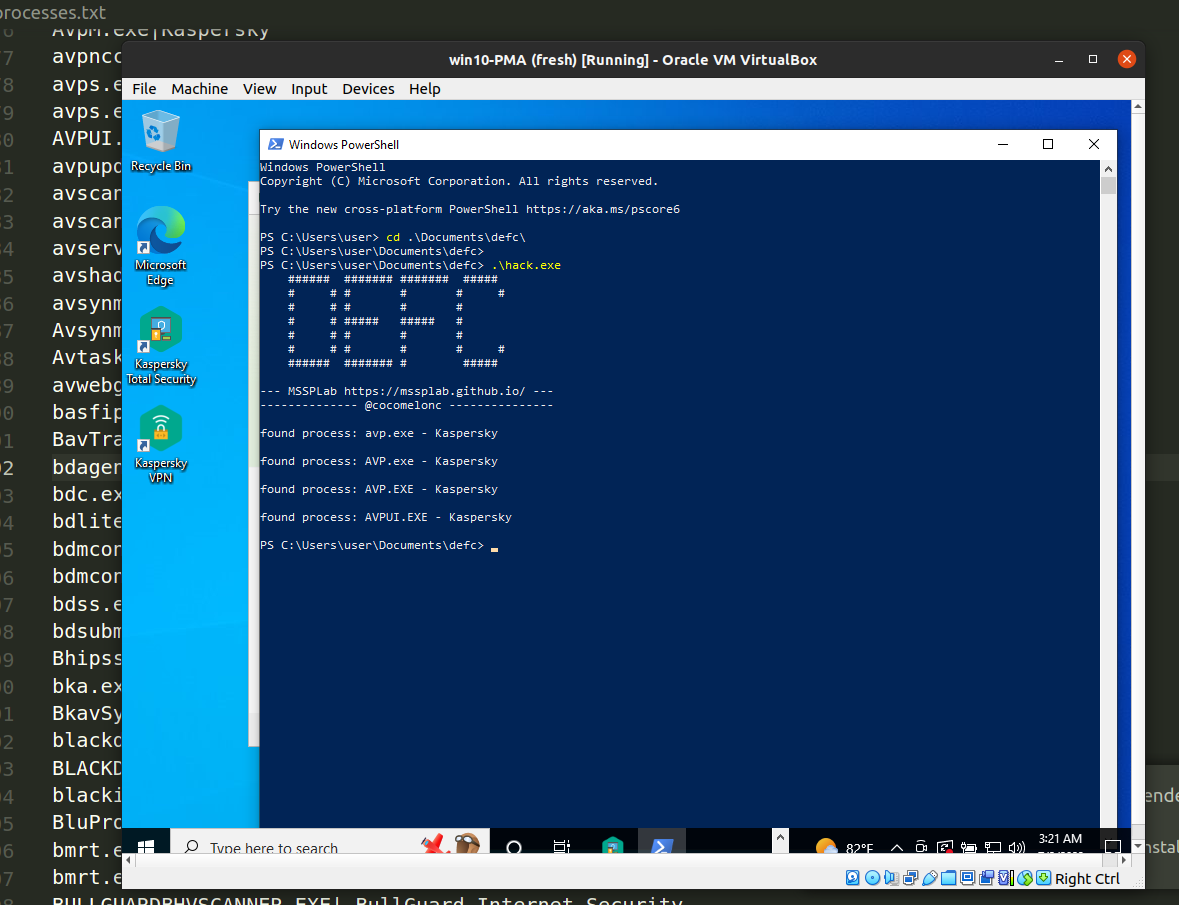Click the VirtualBox mouse integration indicator

pyautogui.click(x=1025, y=878)
